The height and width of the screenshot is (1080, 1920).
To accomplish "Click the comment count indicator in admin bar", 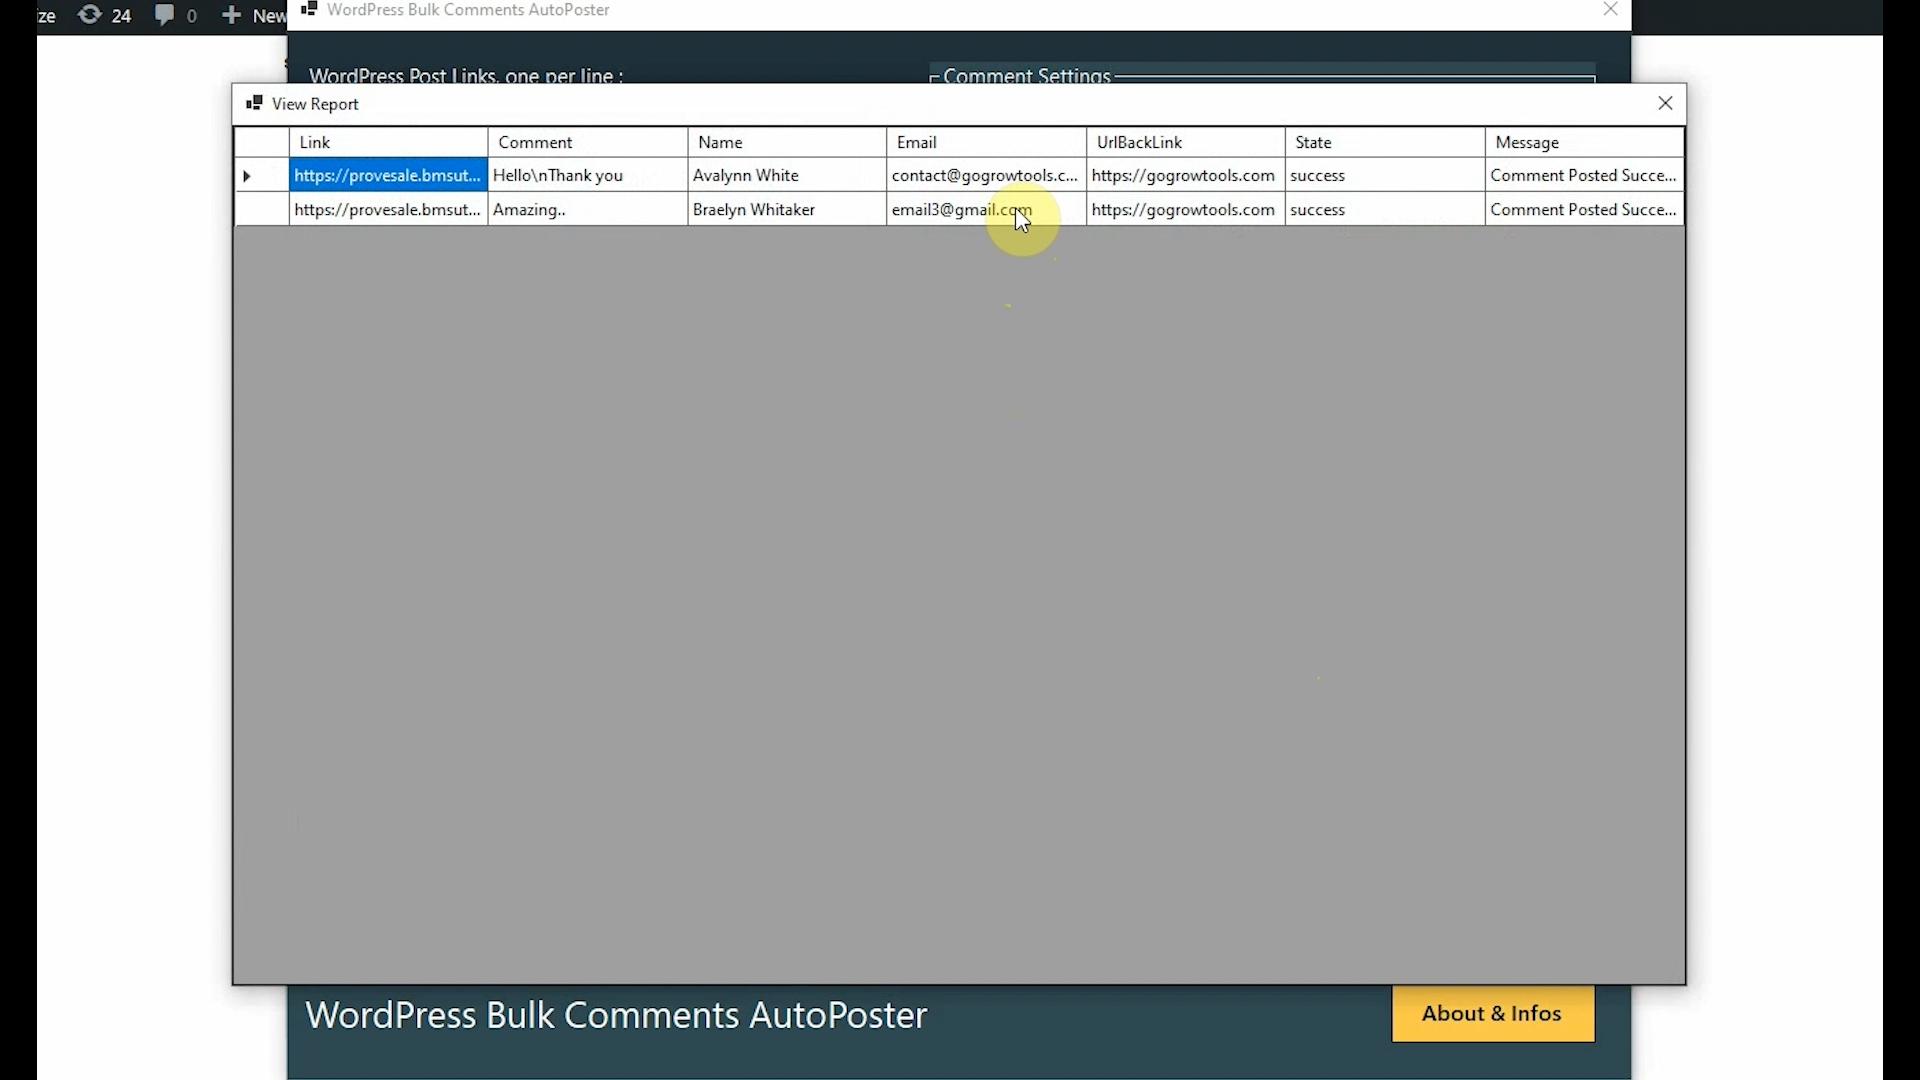I will pos(190,15).
